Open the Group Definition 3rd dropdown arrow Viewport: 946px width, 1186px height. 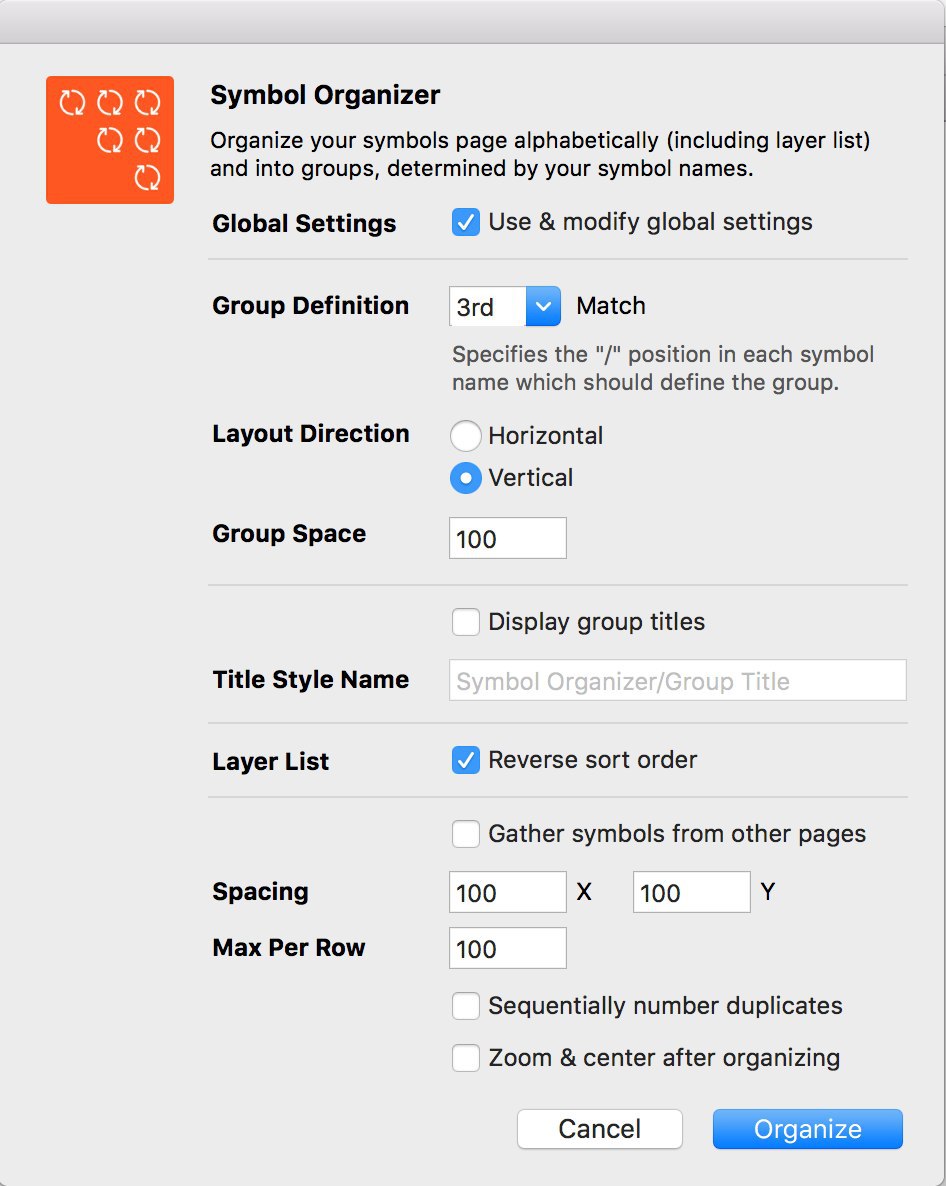(543, 306)
